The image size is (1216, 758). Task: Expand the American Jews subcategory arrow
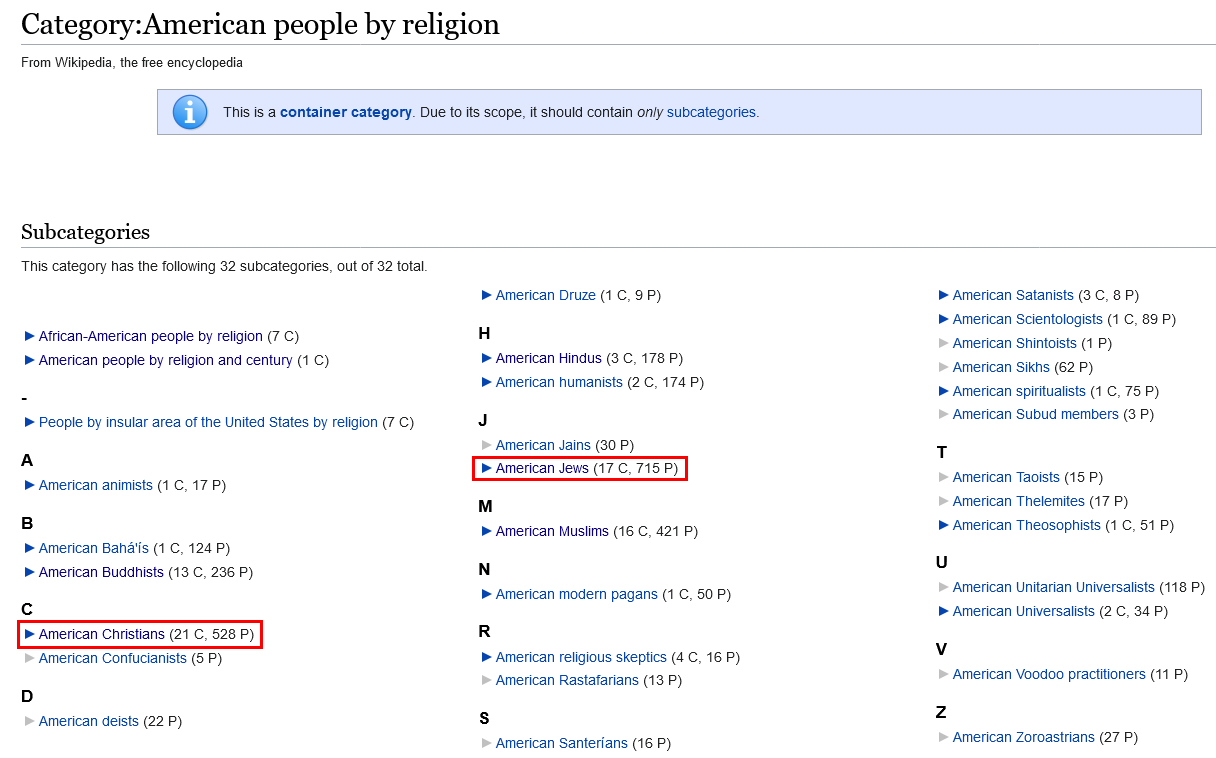[487, 468]
